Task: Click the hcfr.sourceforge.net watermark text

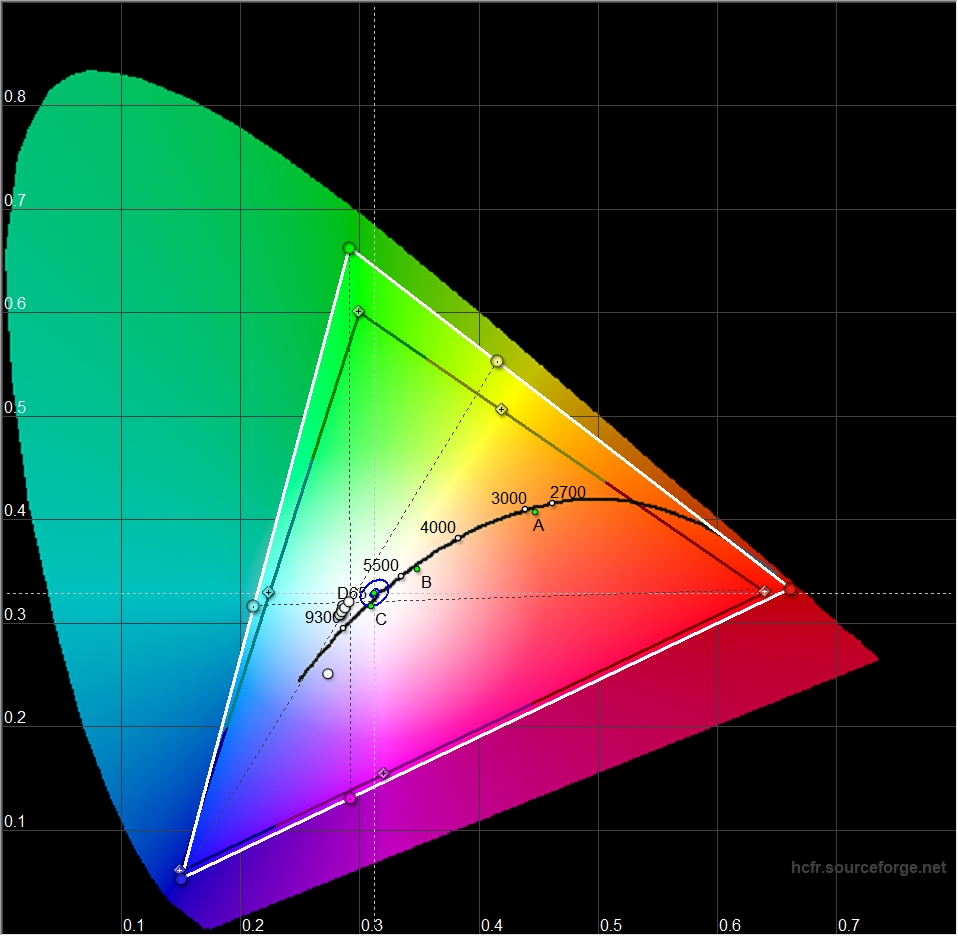Action: [867, 867]
